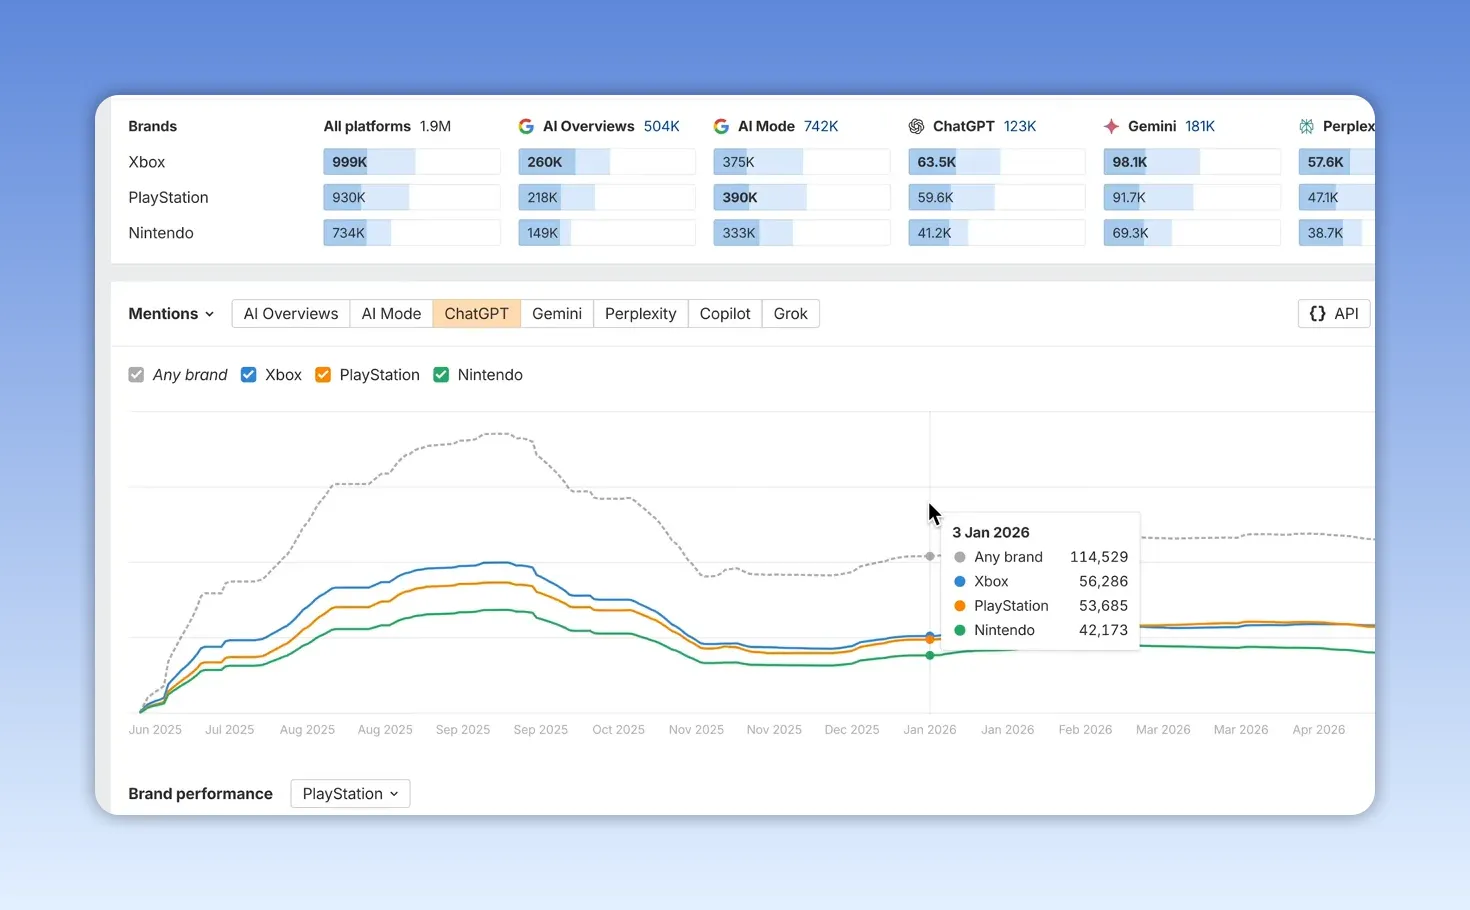The height and width of the screenshot is (910, 1470).
Task: Click the Nintendo green data point on chart
Action: click(x=930, y=655)
